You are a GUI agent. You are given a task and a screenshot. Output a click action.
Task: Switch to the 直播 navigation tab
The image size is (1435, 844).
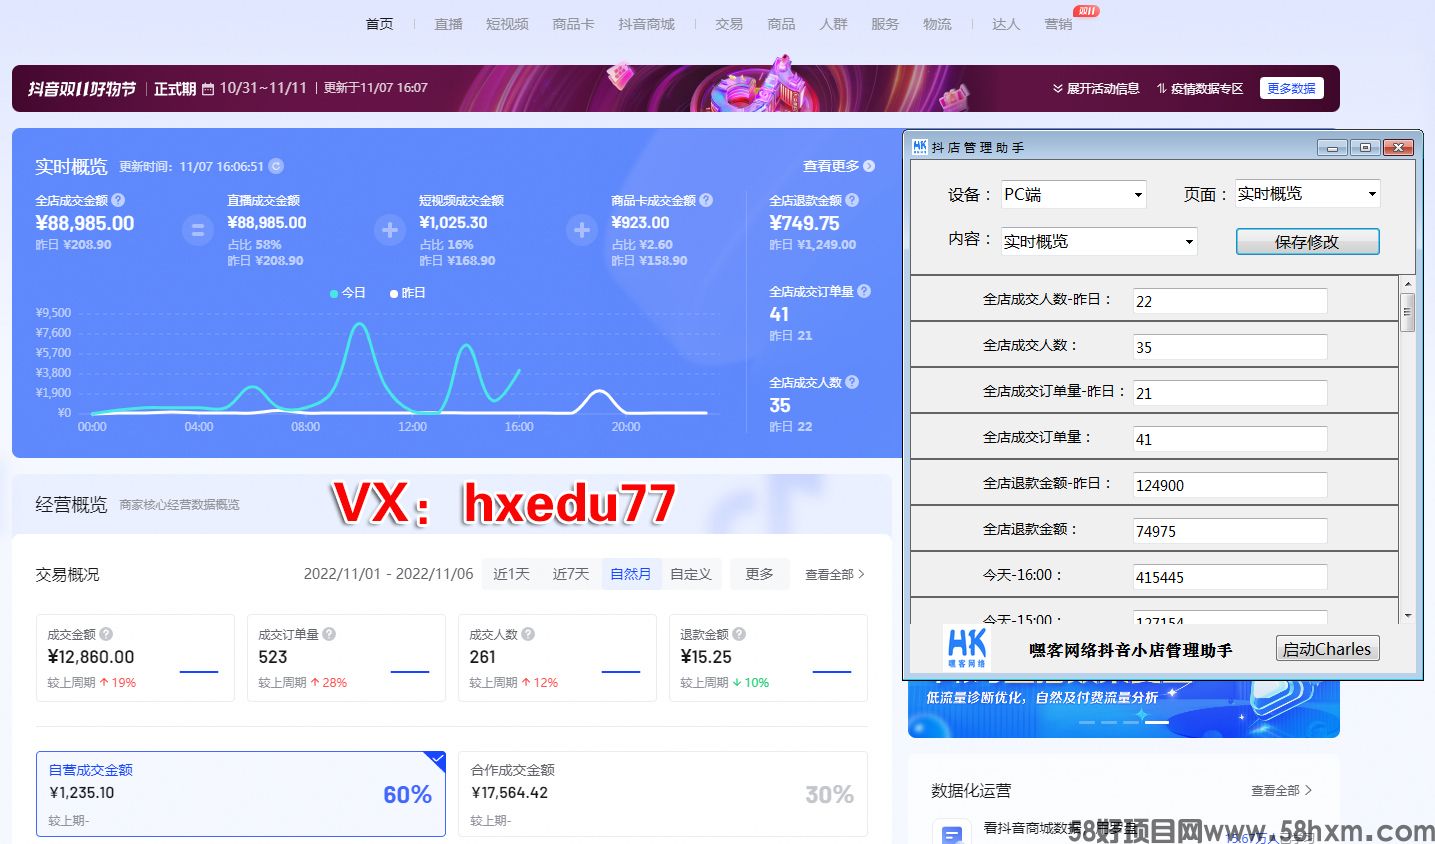pyautogui.click(x=448, y=24)
